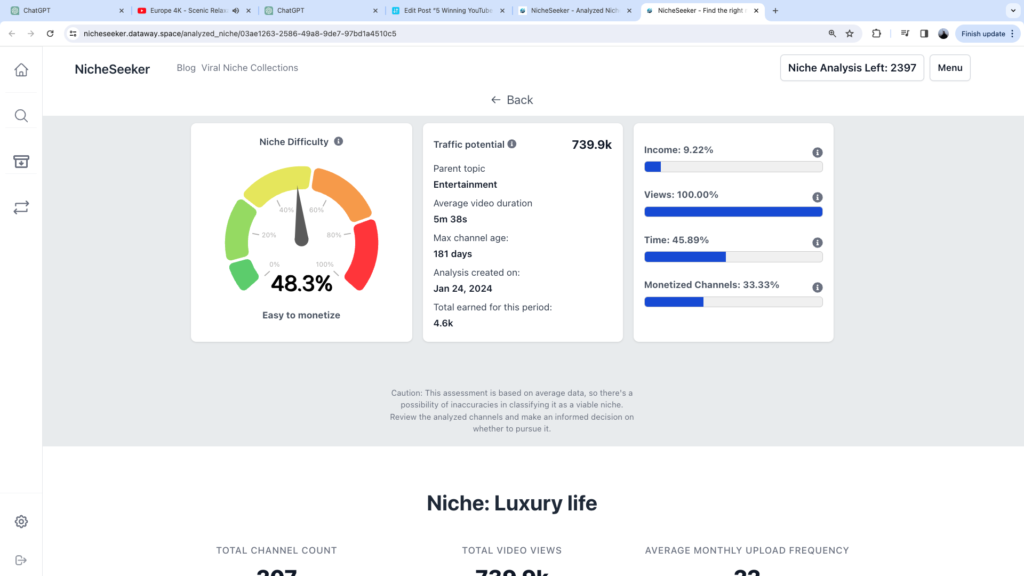The height and width of the screenshot is (576, 1024).
Task: Bookmark the page with the star icon
Action: pos(850,33)
